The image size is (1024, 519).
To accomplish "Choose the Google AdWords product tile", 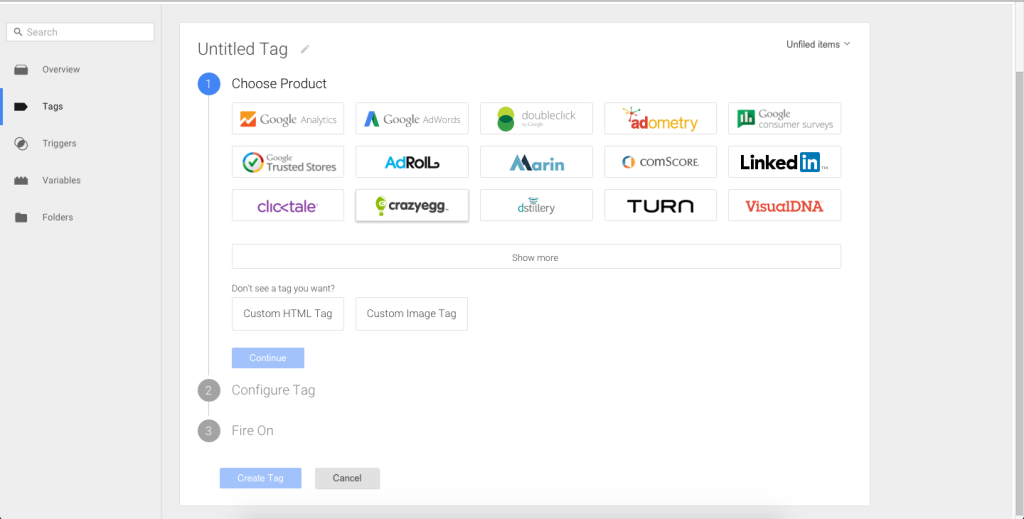I will coord(412,118).
